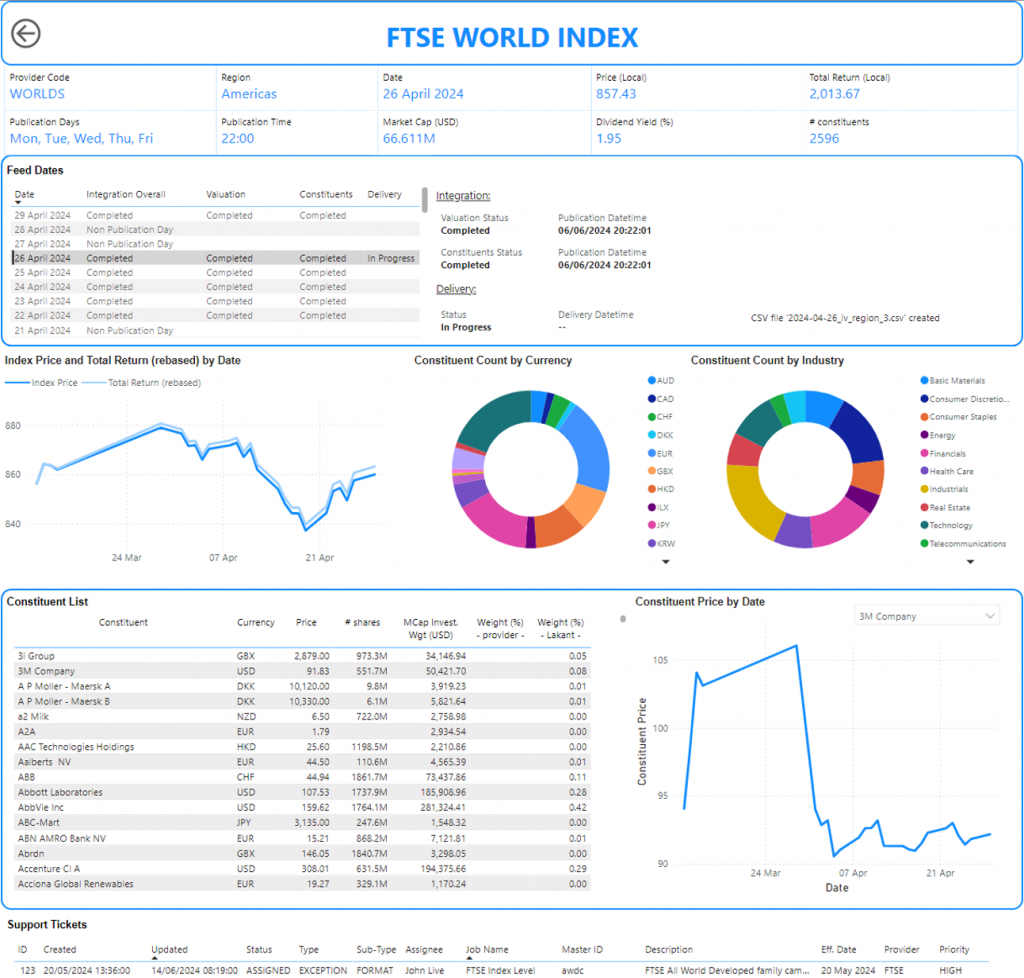Click the Integration Overall column header
1024x978 pixels.
(x=126, y=194)
